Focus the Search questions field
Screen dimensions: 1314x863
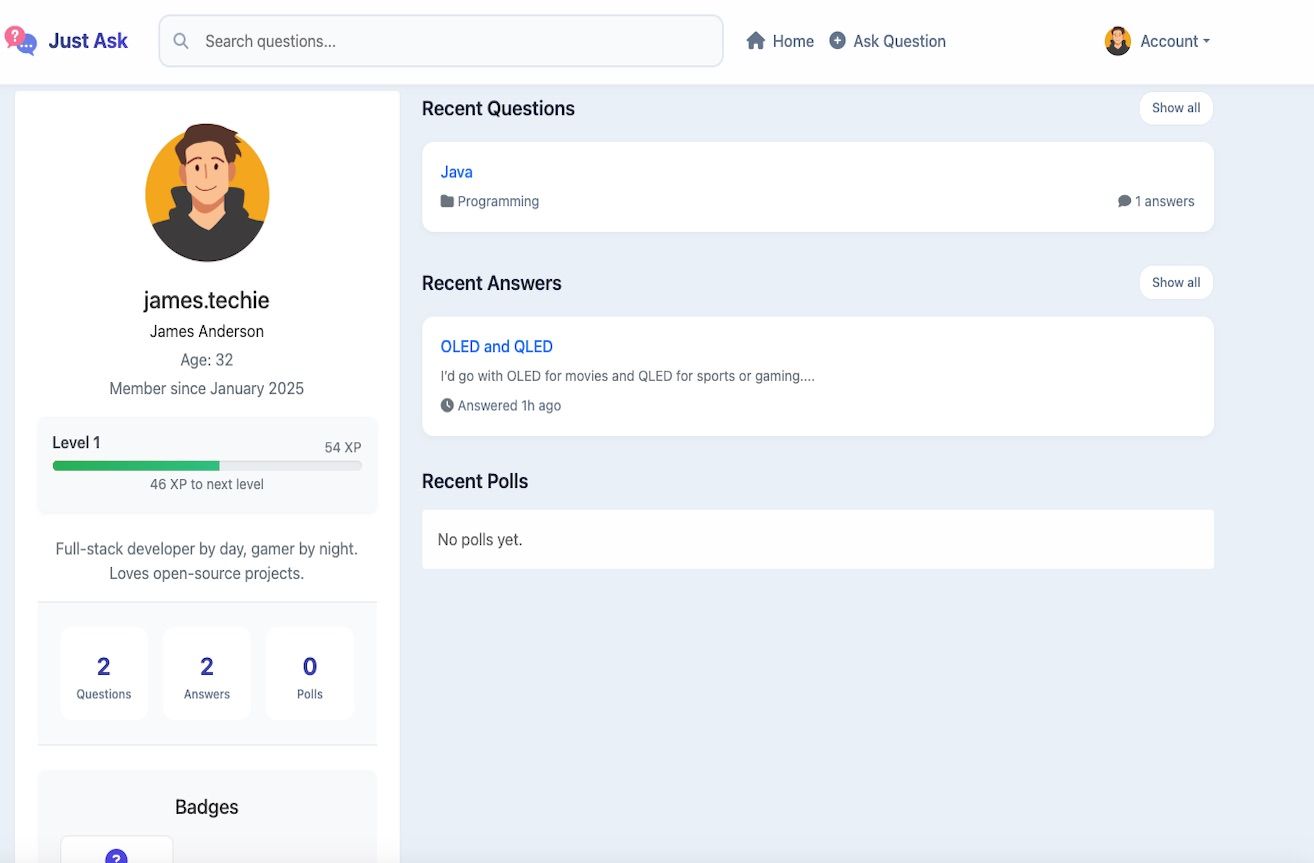(x=441, y=41)
